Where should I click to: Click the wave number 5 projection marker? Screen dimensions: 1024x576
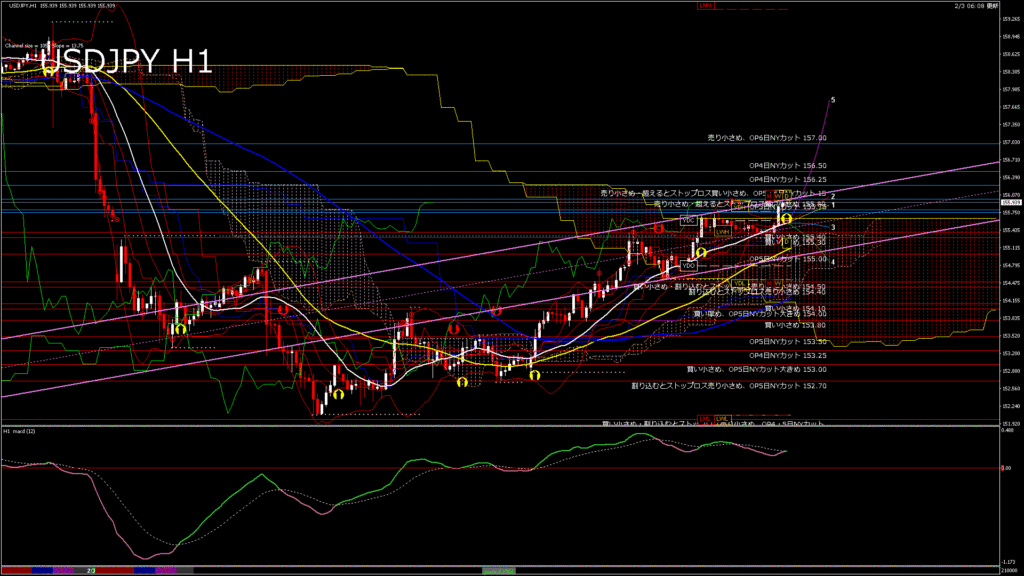pyautogui.click(x=833, y=100)
